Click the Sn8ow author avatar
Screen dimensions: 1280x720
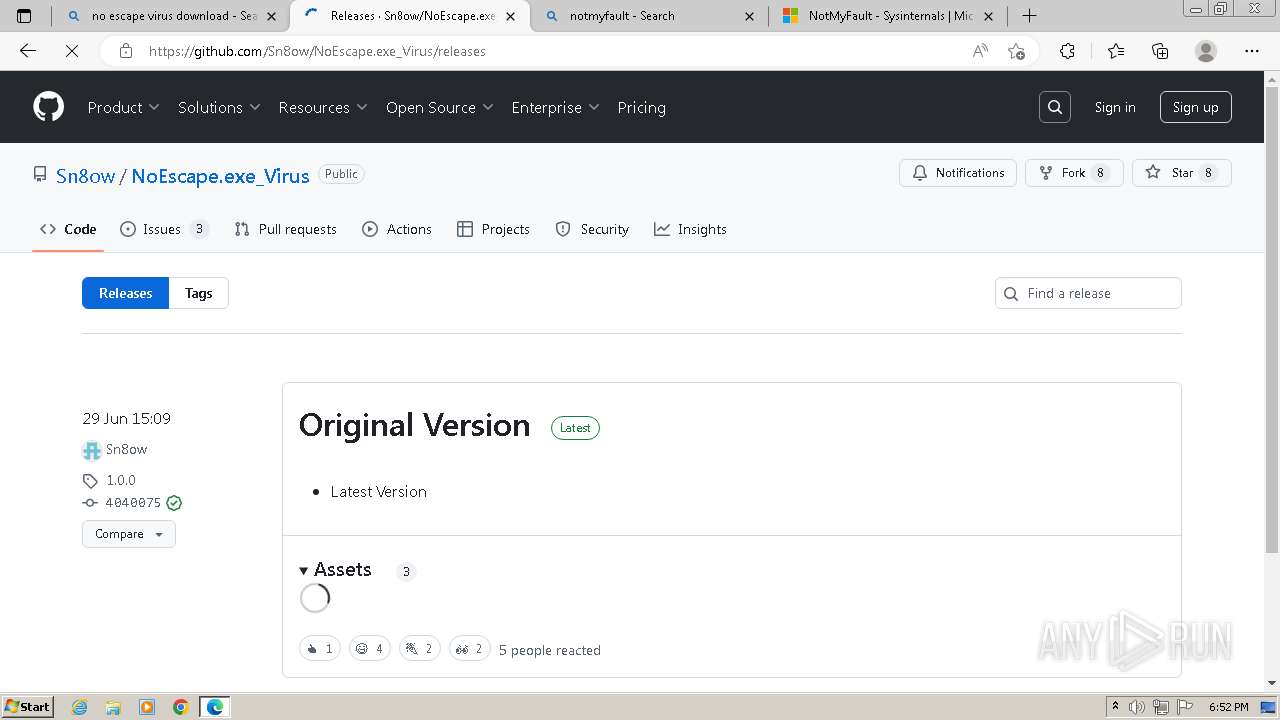click(92, 450)
